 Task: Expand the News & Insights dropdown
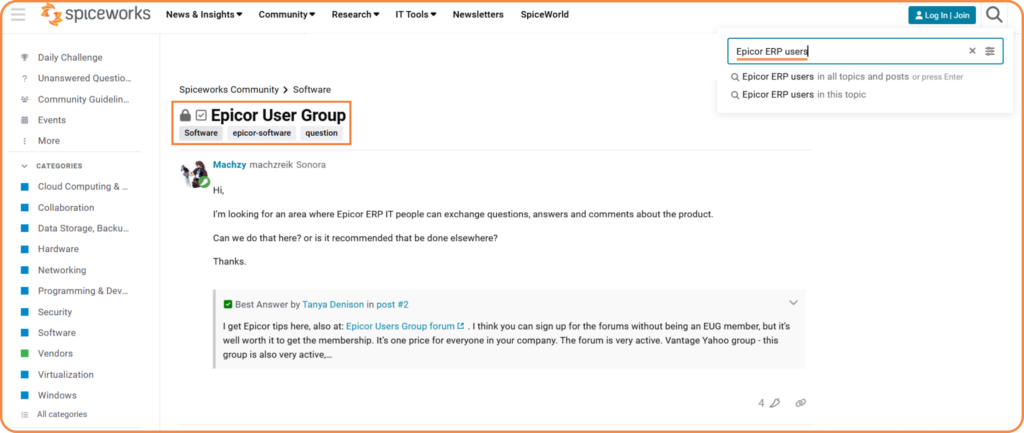pyautogui.click(x=204, y=14)
